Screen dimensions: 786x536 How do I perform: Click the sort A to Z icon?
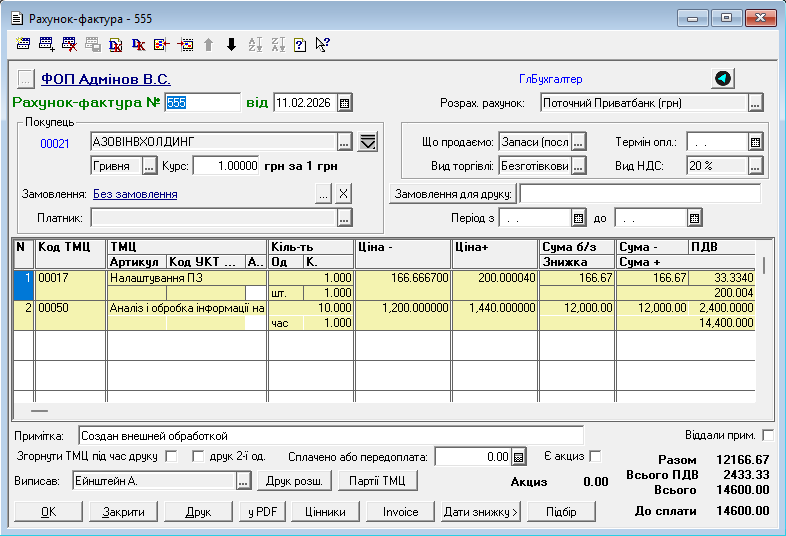tap(255, 44)
